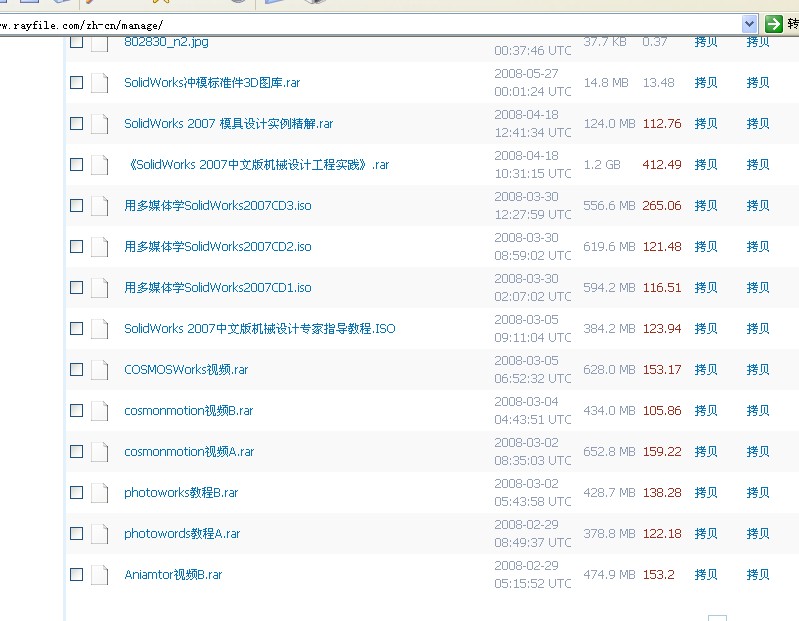Click the 2008-05-27 00:01:24 UTC date

pyautogui.click(x=532, y=83)
